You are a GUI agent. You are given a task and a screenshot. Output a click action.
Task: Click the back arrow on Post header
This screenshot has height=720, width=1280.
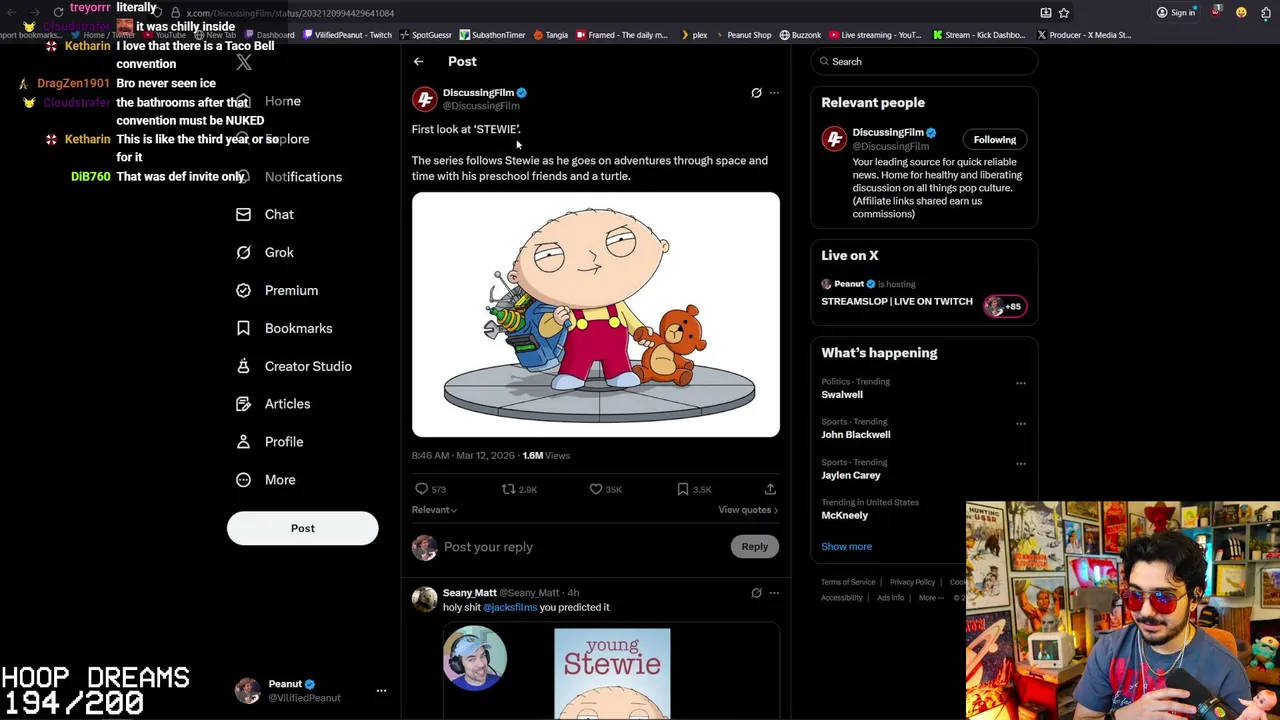point(418,62)
